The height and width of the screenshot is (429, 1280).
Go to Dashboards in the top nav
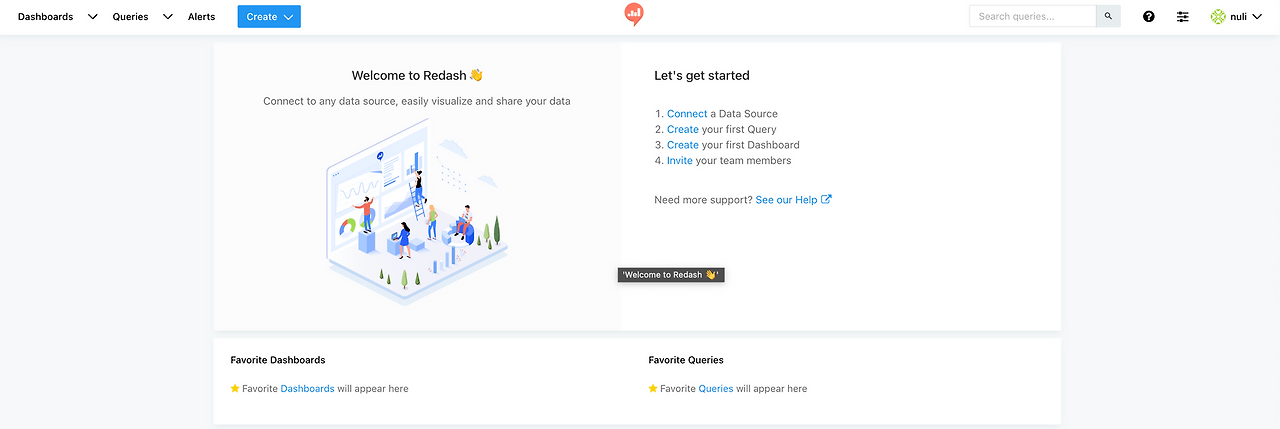(45, 17)
